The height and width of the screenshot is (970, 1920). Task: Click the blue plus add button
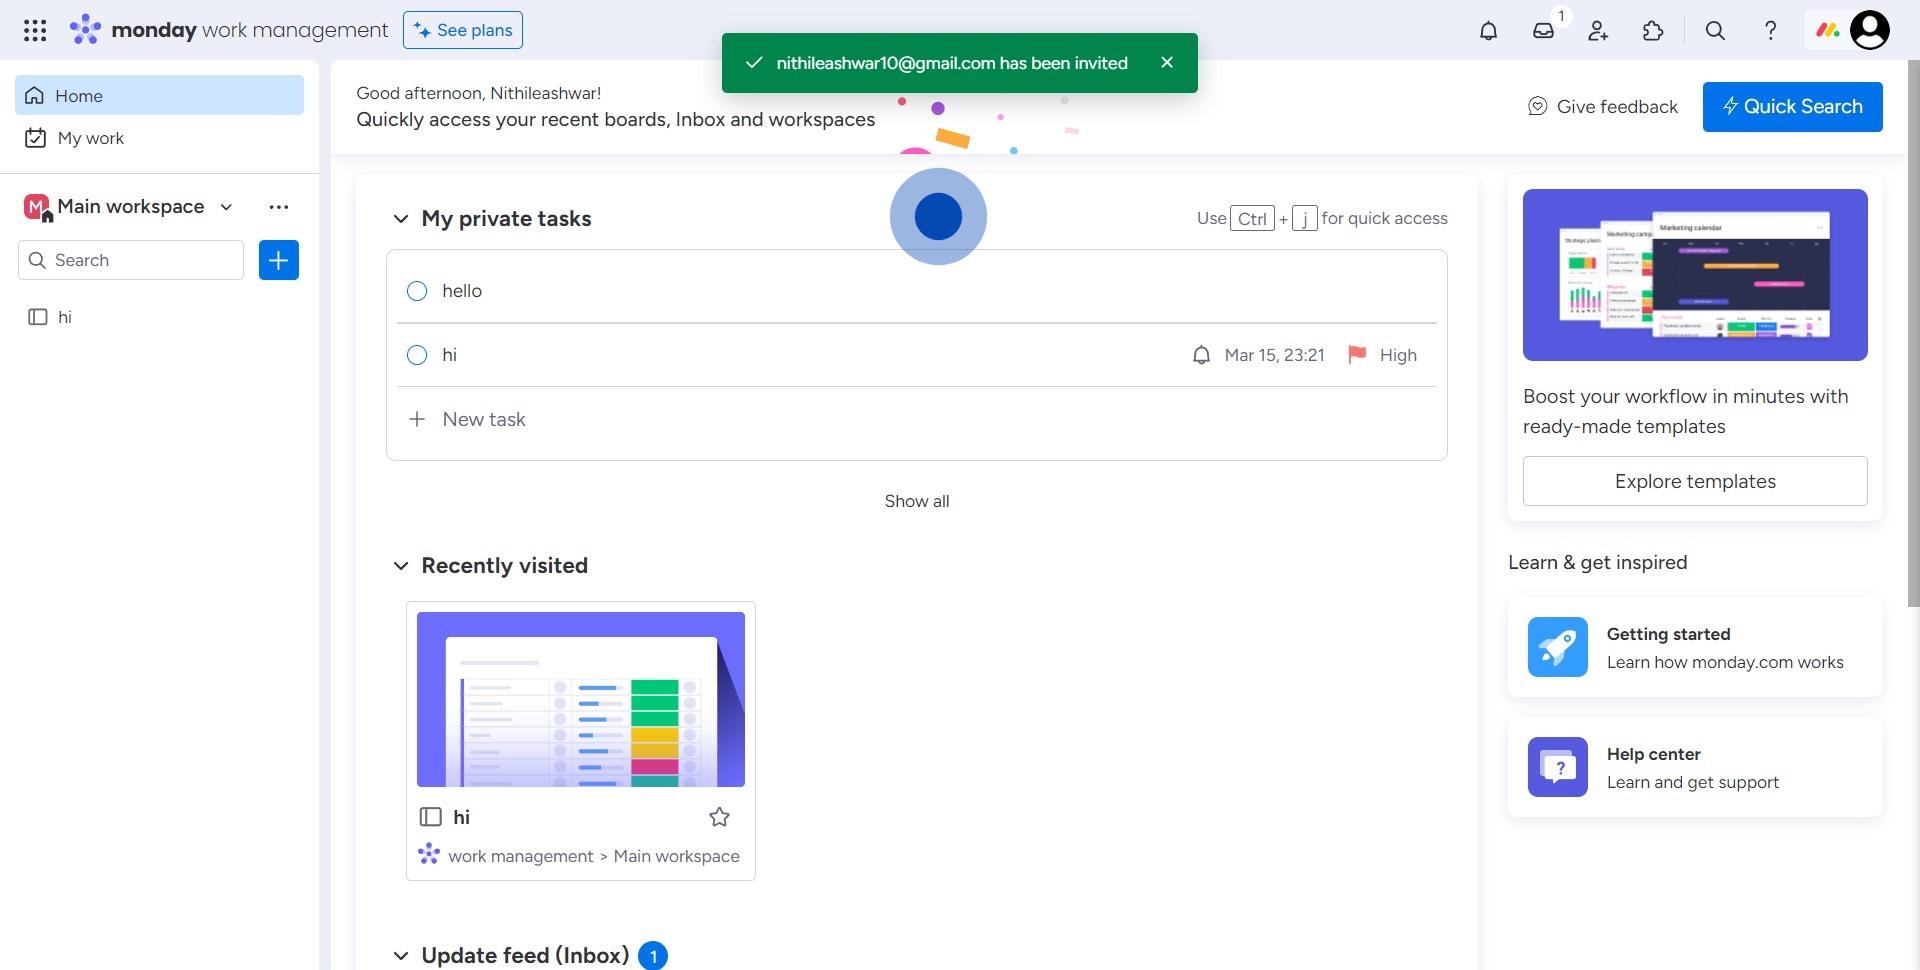click(278, 260)
